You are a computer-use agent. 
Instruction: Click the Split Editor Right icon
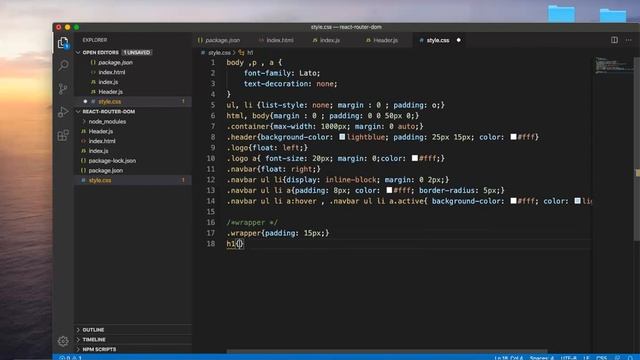tap(614, 40)
